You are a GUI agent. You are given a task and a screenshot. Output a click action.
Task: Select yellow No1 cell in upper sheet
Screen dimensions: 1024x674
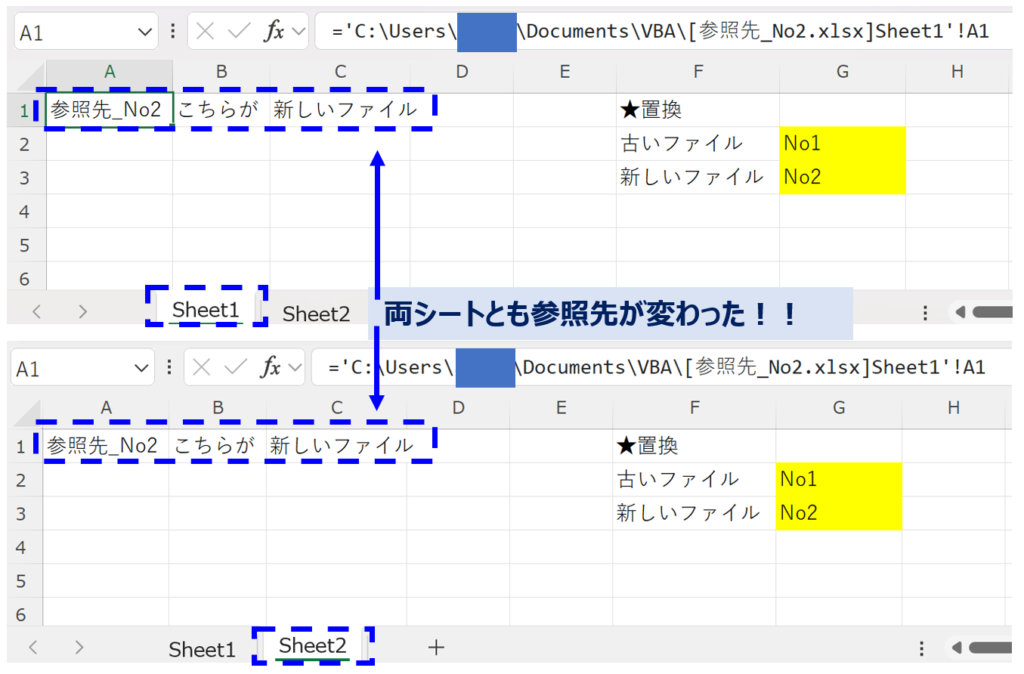(x=842, y=144)
